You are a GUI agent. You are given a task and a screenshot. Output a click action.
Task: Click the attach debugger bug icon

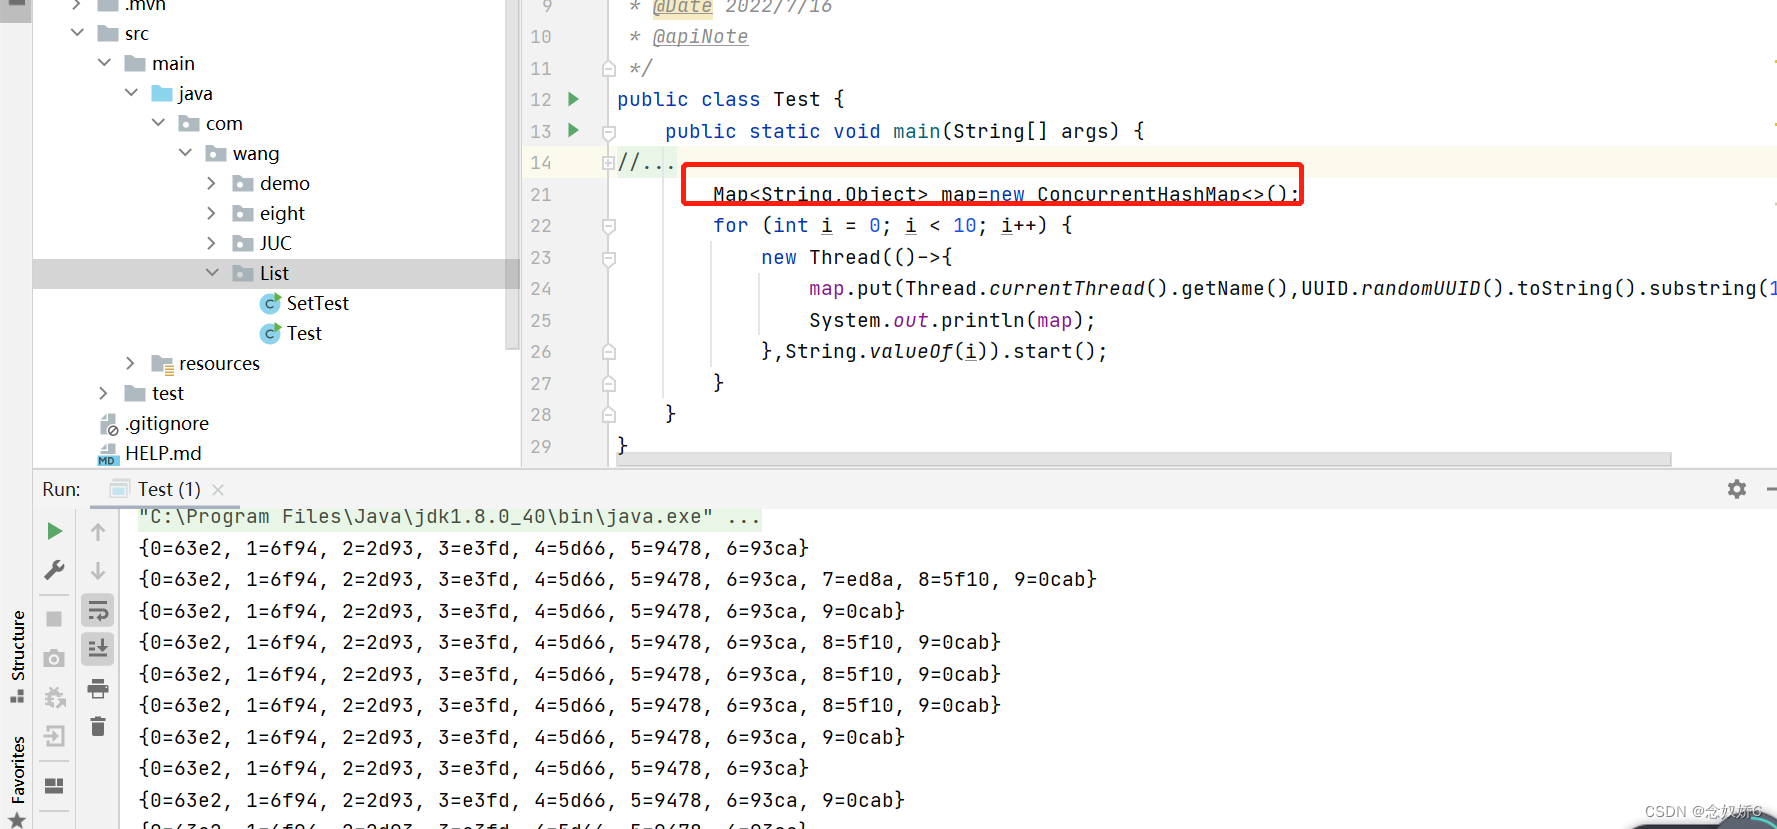tap(55, 697)
